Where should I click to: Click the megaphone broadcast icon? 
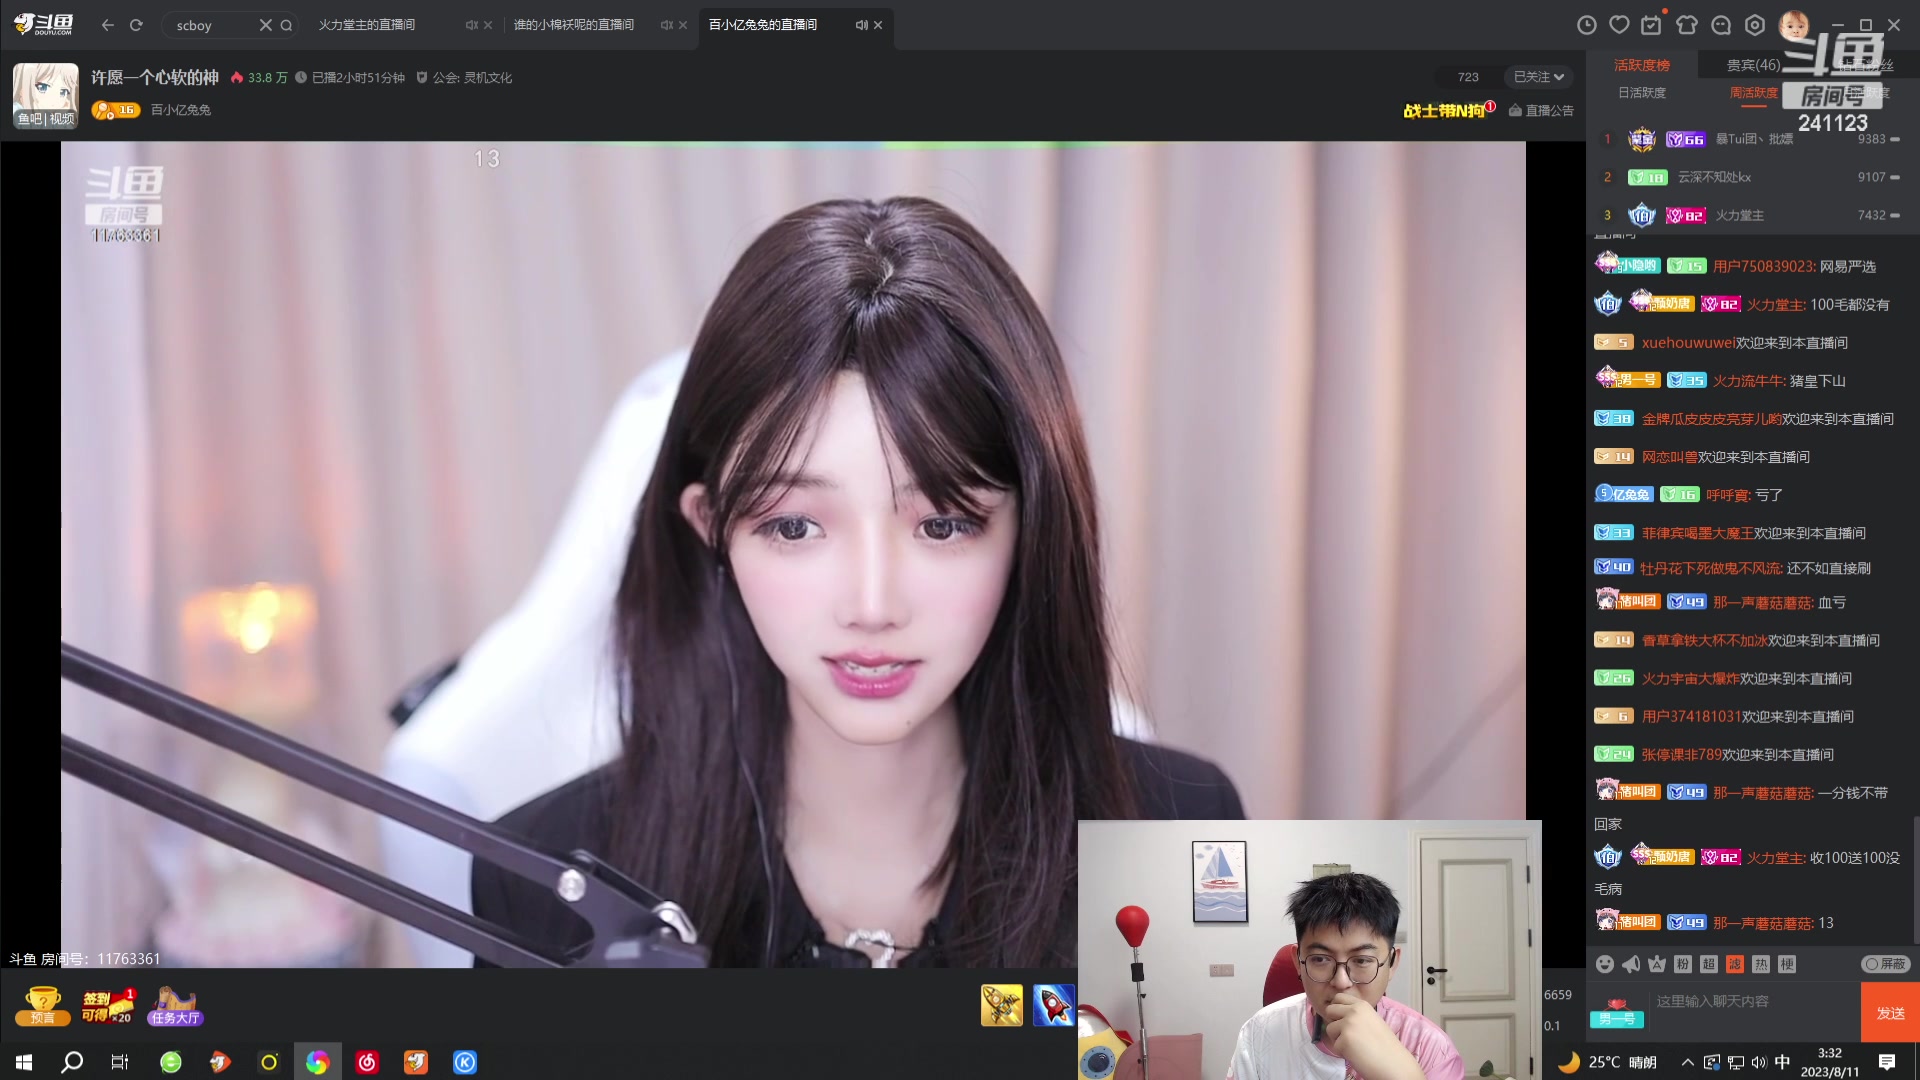[1631, 964]
